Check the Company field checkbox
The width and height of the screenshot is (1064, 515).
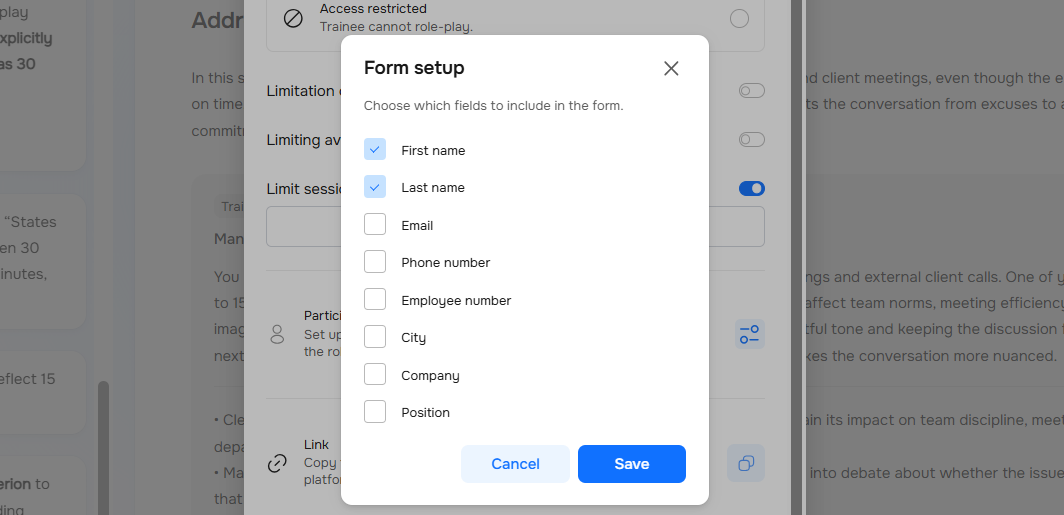click(375, 374)
